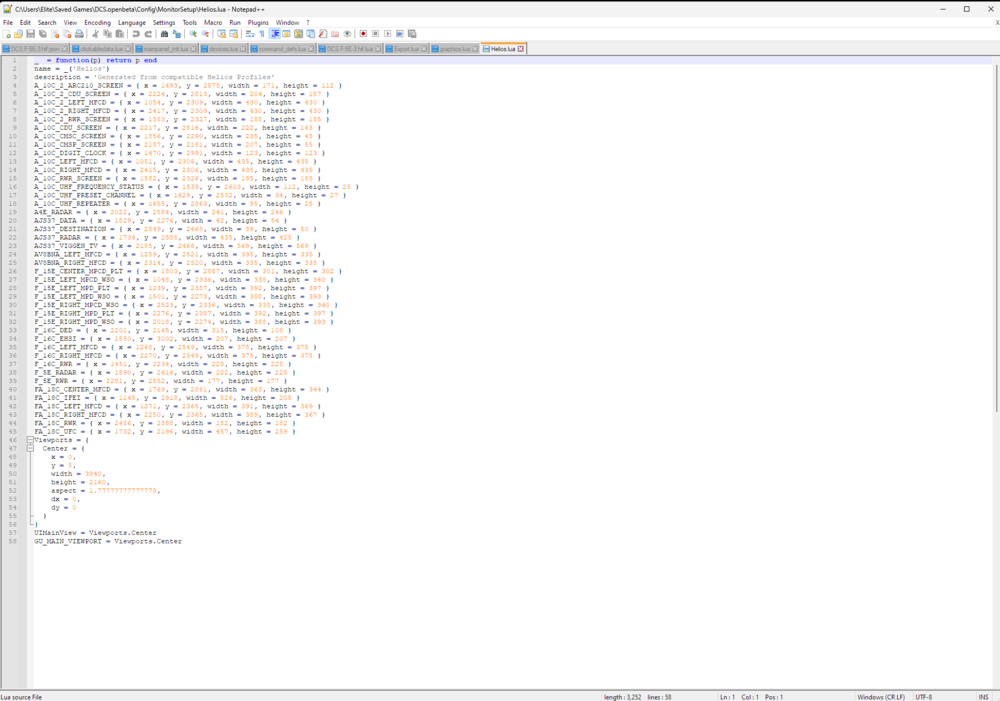
Task: Cut selection with the scissors icon
Action: click(95, 34)
